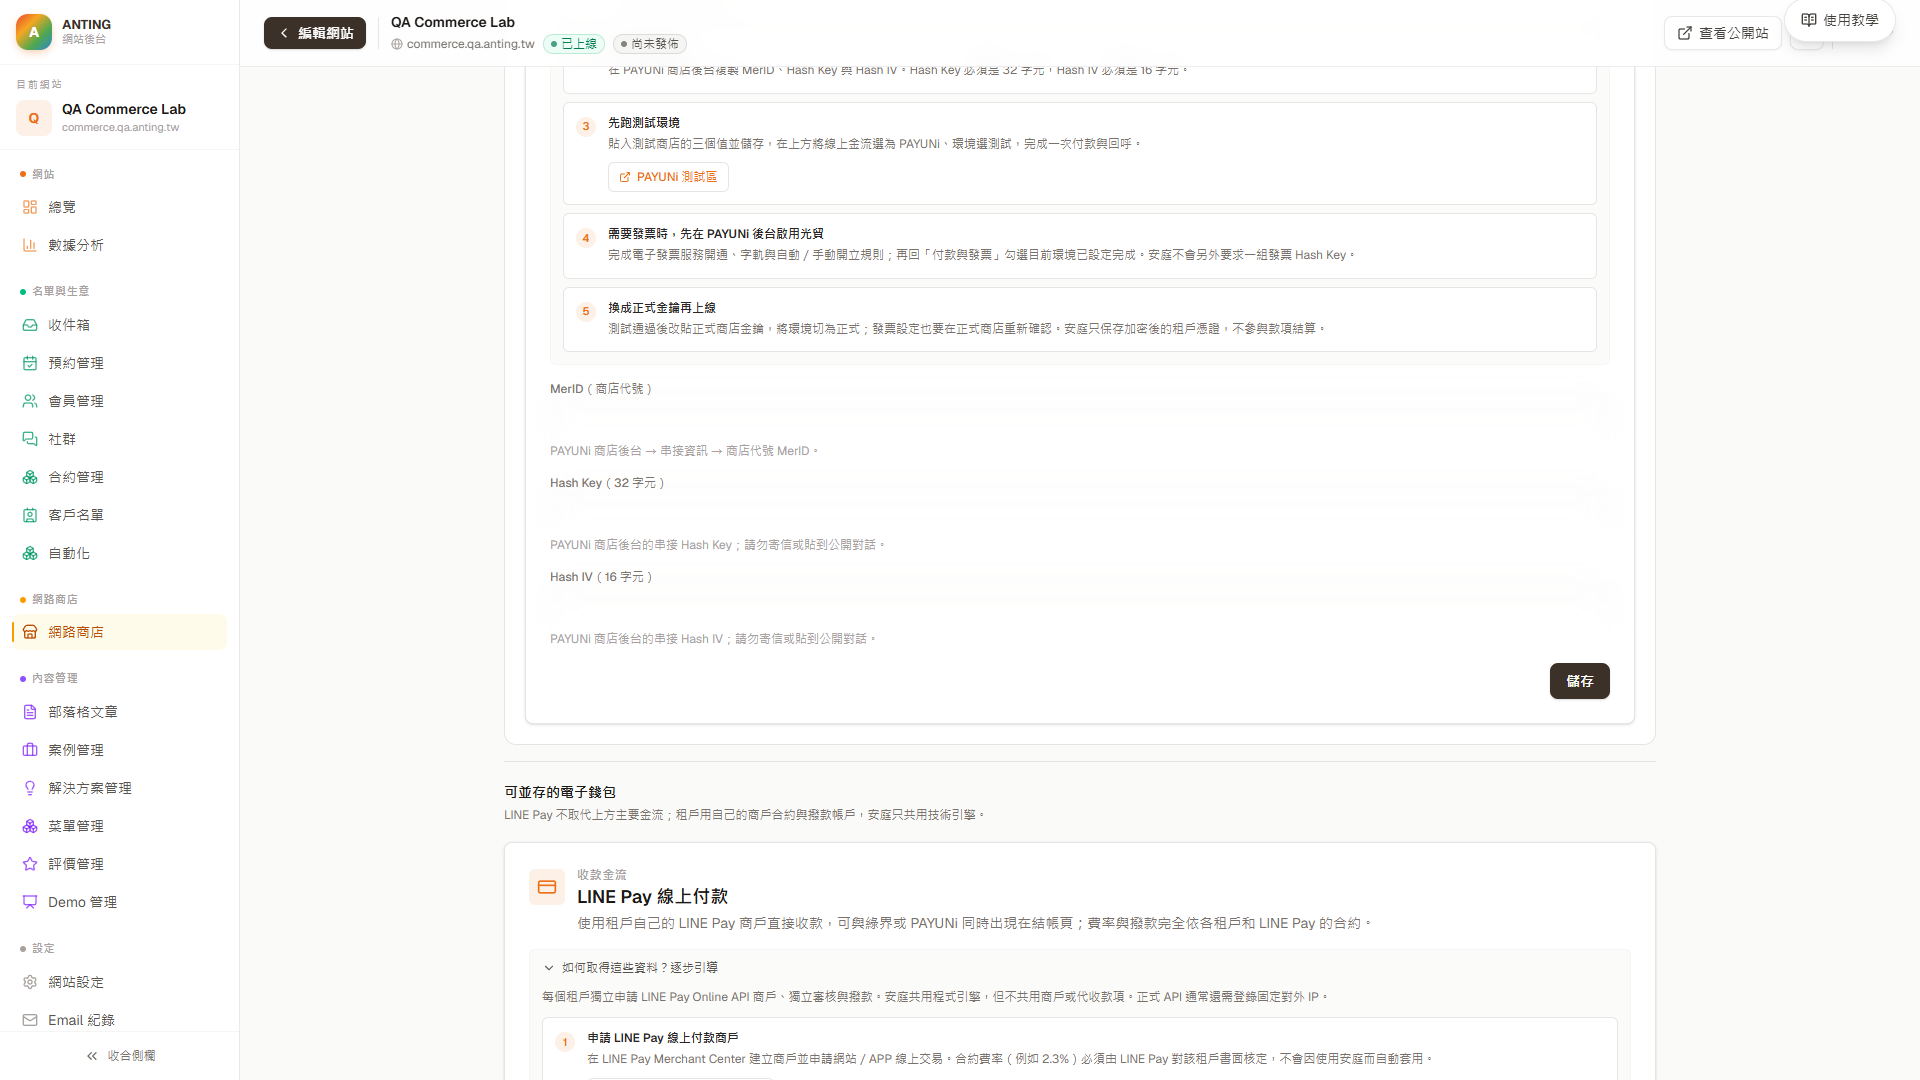This screenshot has width=1920, height=1080.
Task: Click the 收款金流 label above LINE Pay
Action: (602, 875)
